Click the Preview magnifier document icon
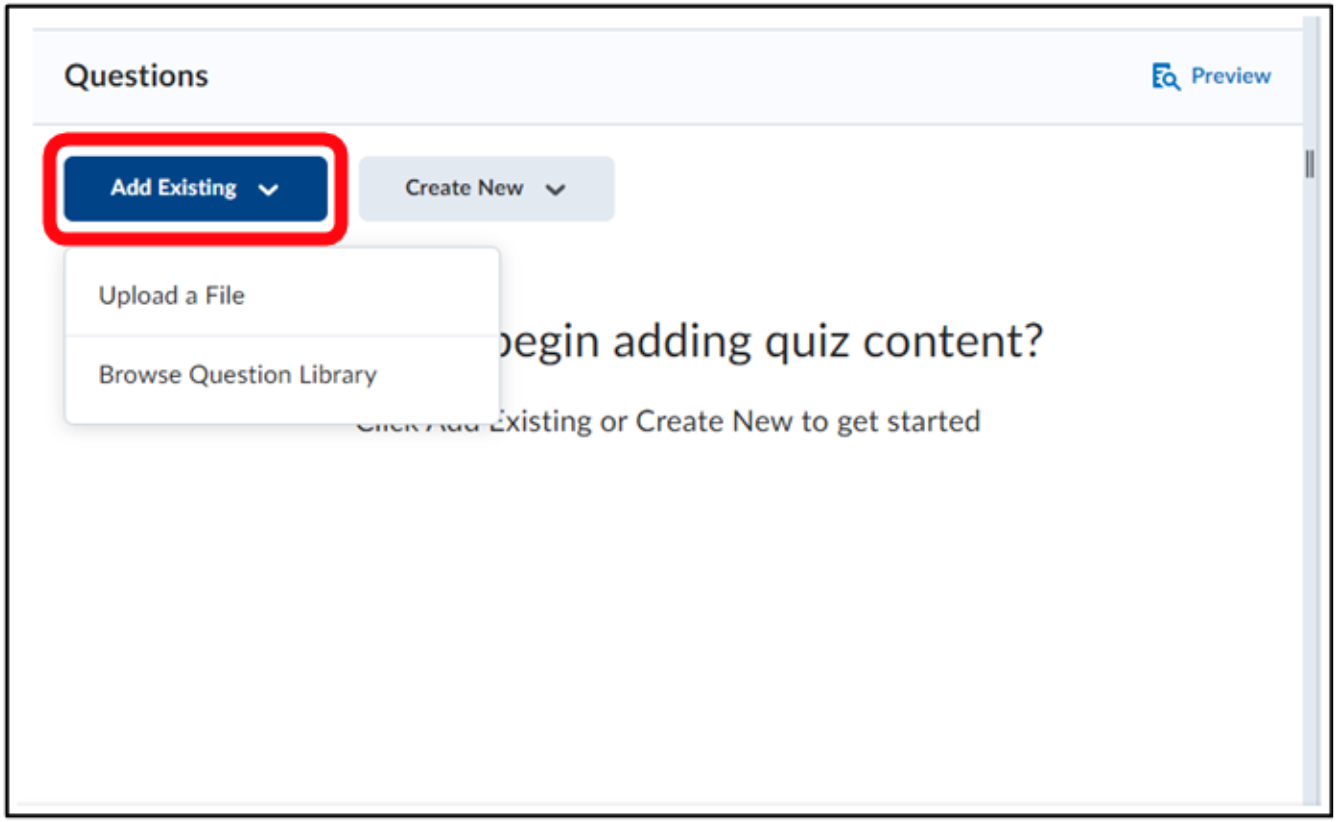Viewport: 1338px width, 822px height. click(1166, 77)
